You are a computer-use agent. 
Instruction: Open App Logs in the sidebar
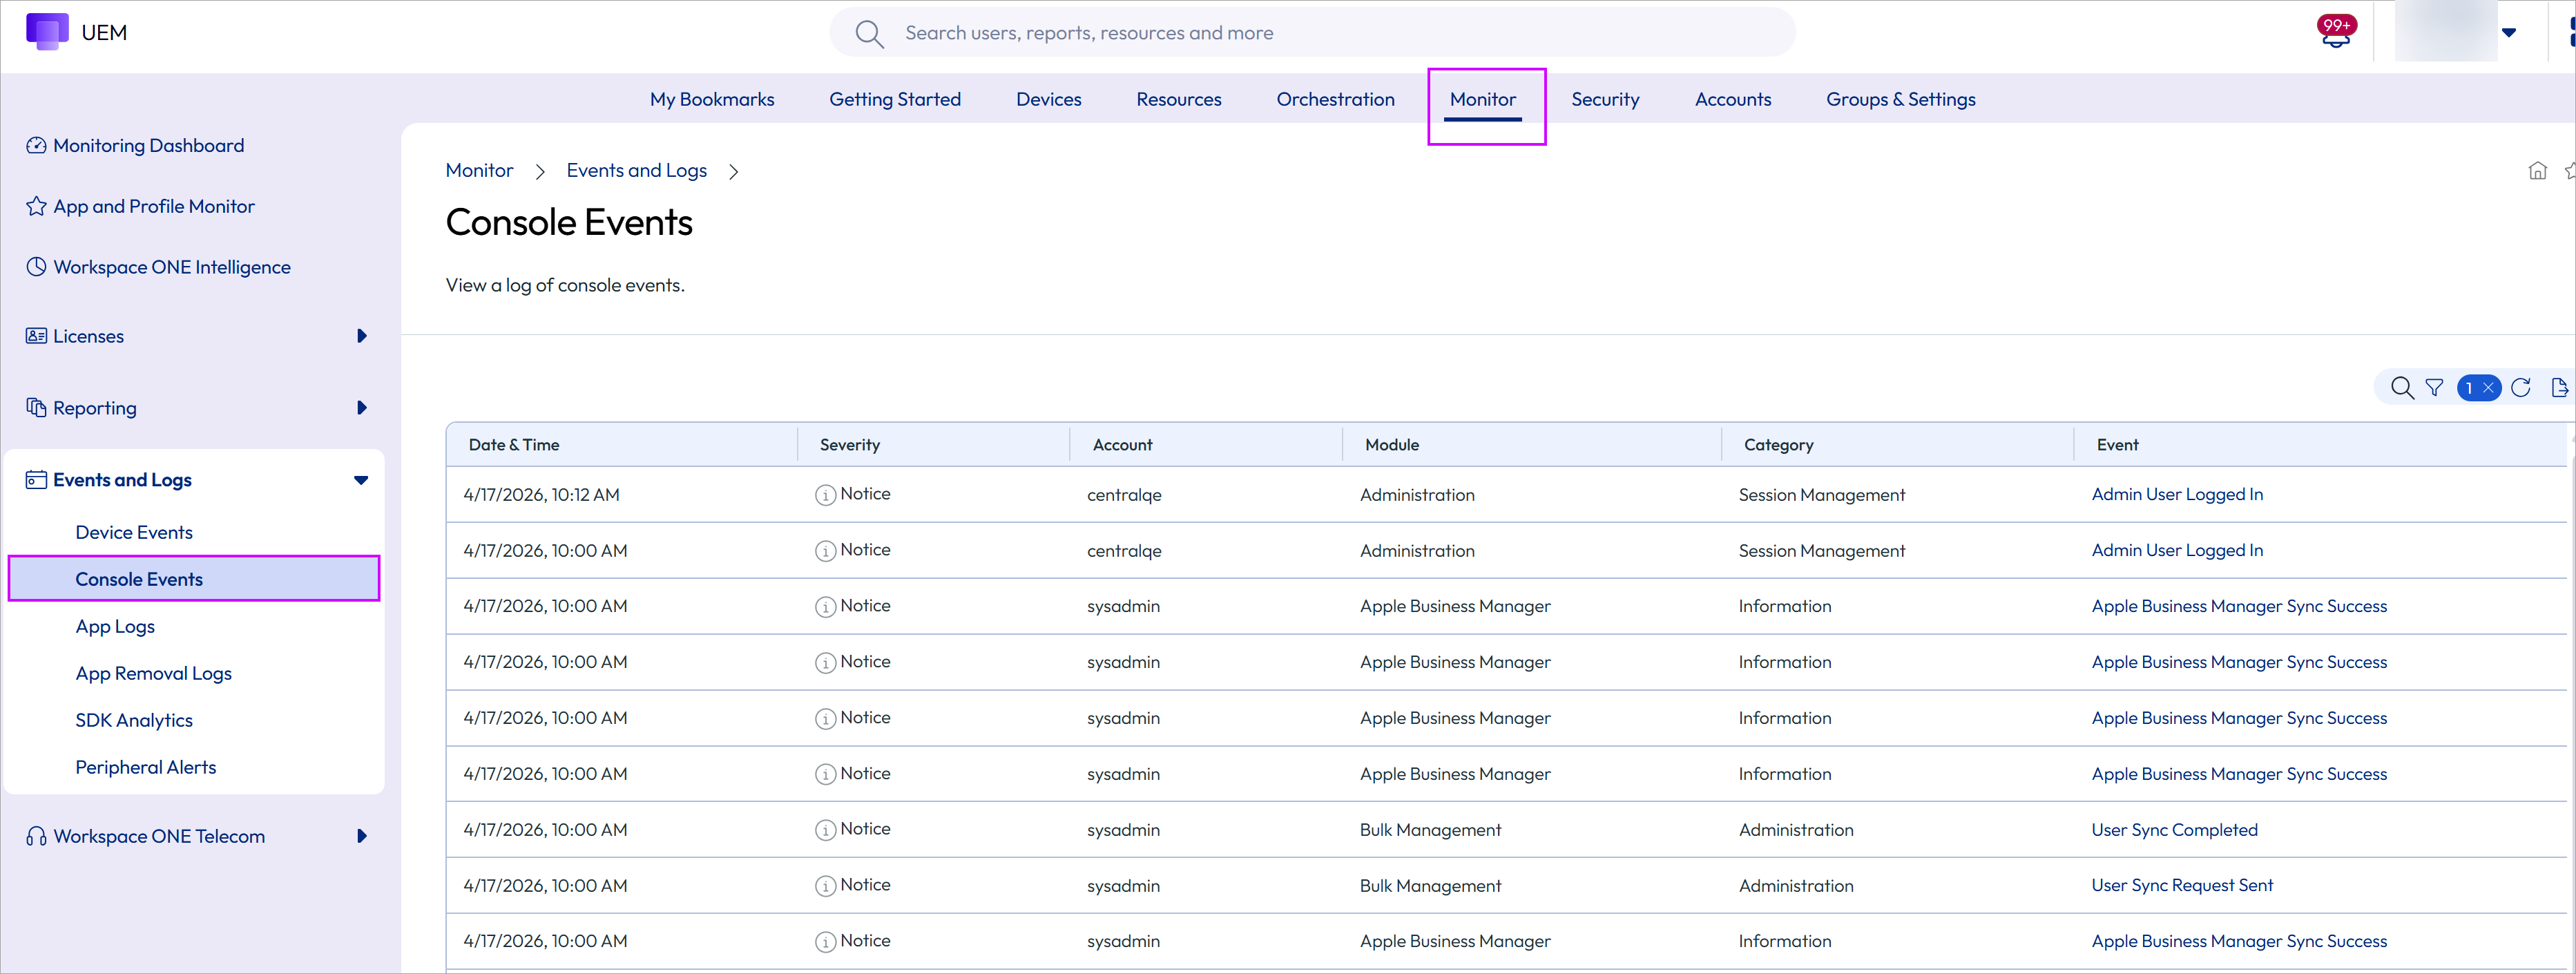click(115, 627)
